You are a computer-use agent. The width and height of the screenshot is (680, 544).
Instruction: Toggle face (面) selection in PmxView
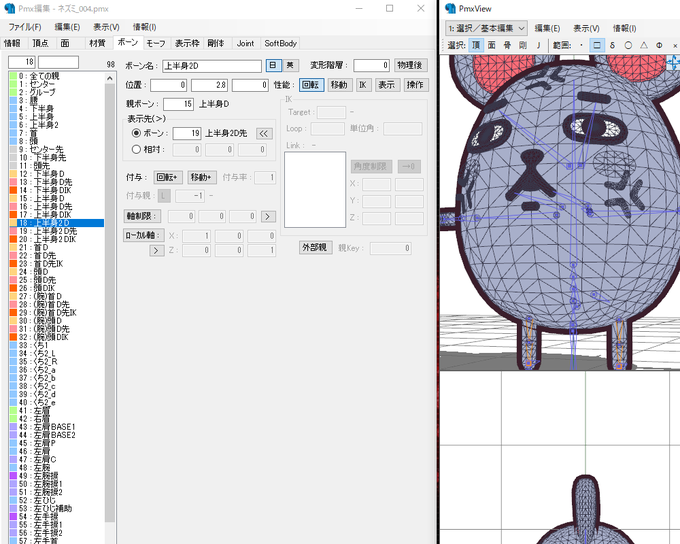tap(492, 45)
